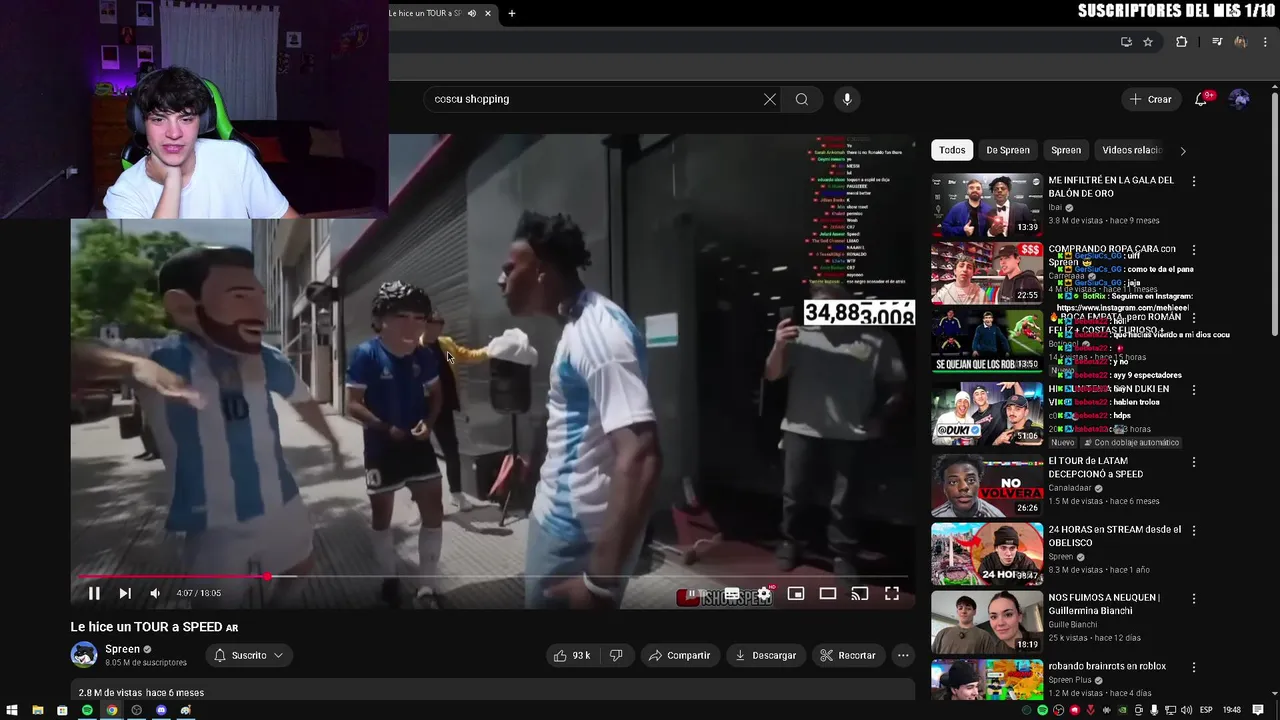Open the Windows notification center
Screen dimensions: 1280x720
click(x=1258, y=710)
